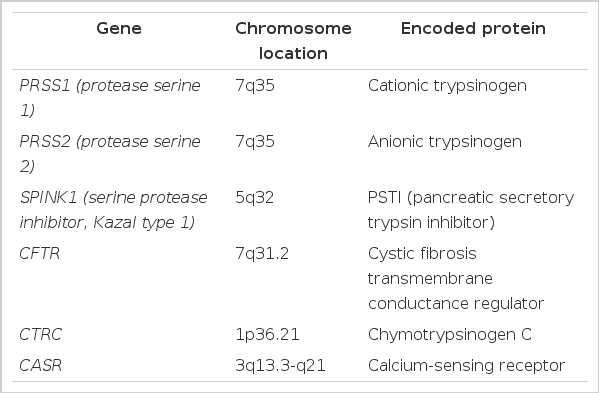Select the SPINK1 gene cell

tap(113, 210)
